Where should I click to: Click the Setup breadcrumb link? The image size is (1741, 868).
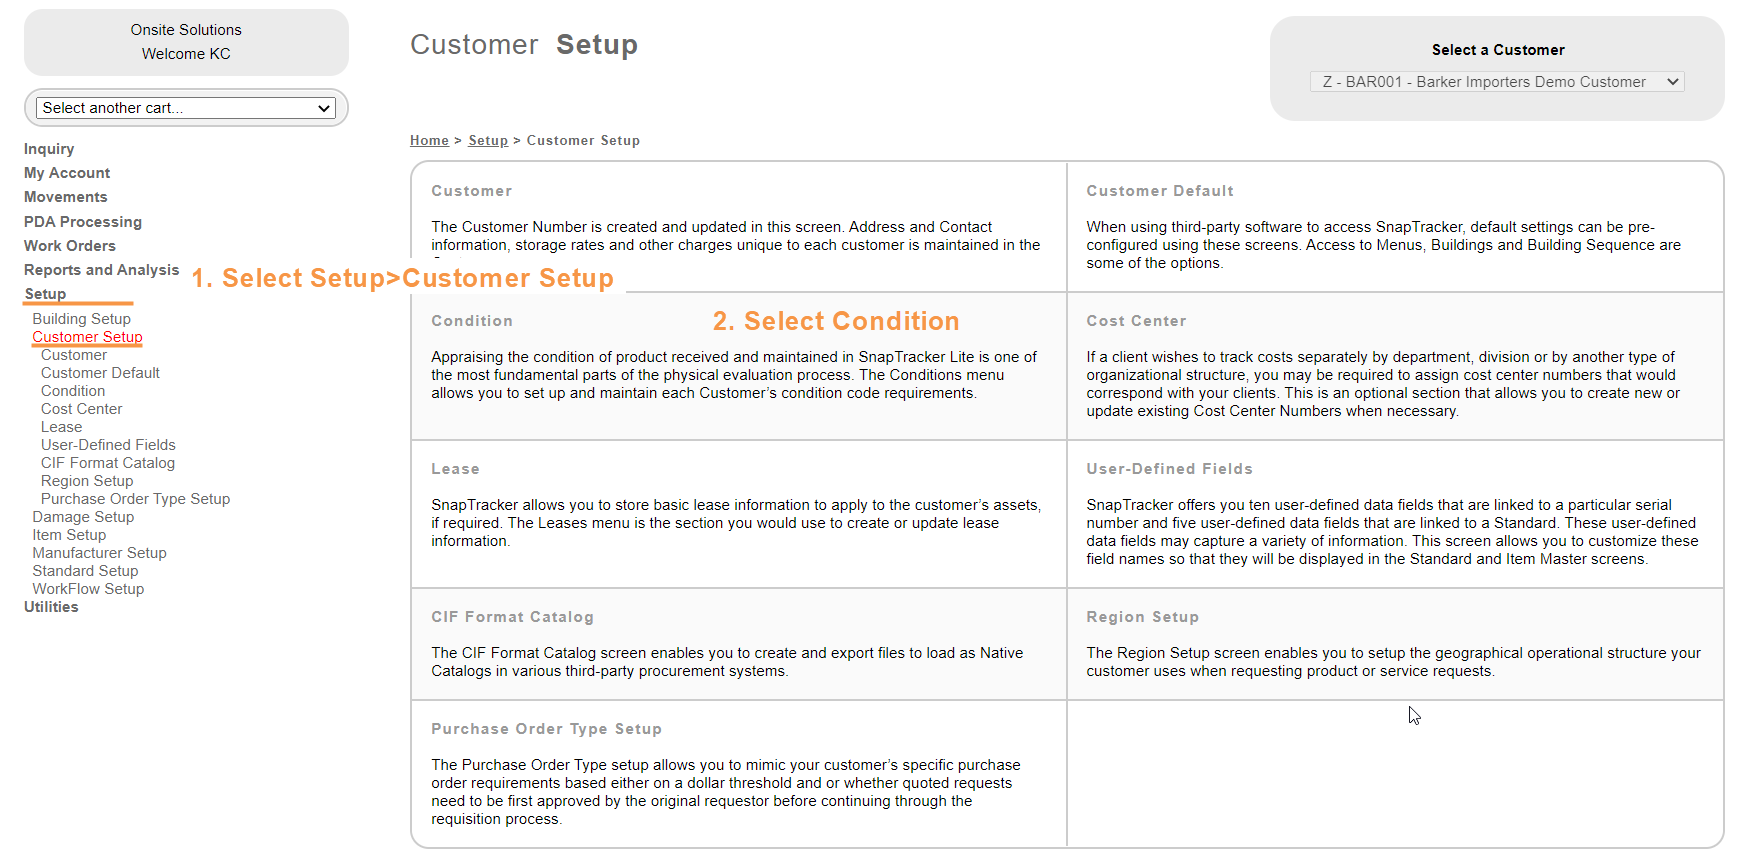pos(488,141)
